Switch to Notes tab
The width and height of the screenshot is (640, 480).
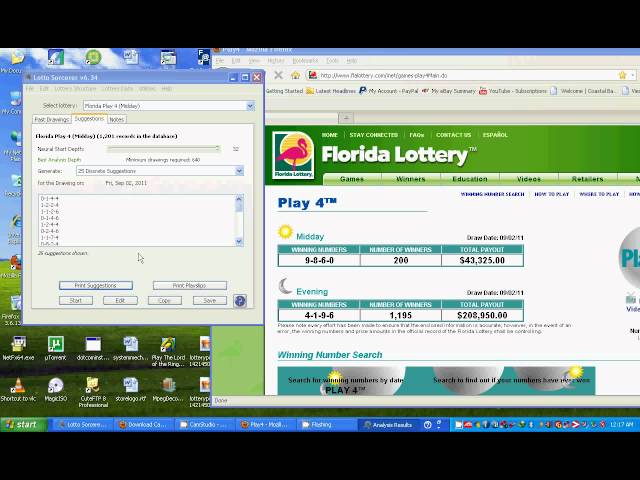(116, 119)
